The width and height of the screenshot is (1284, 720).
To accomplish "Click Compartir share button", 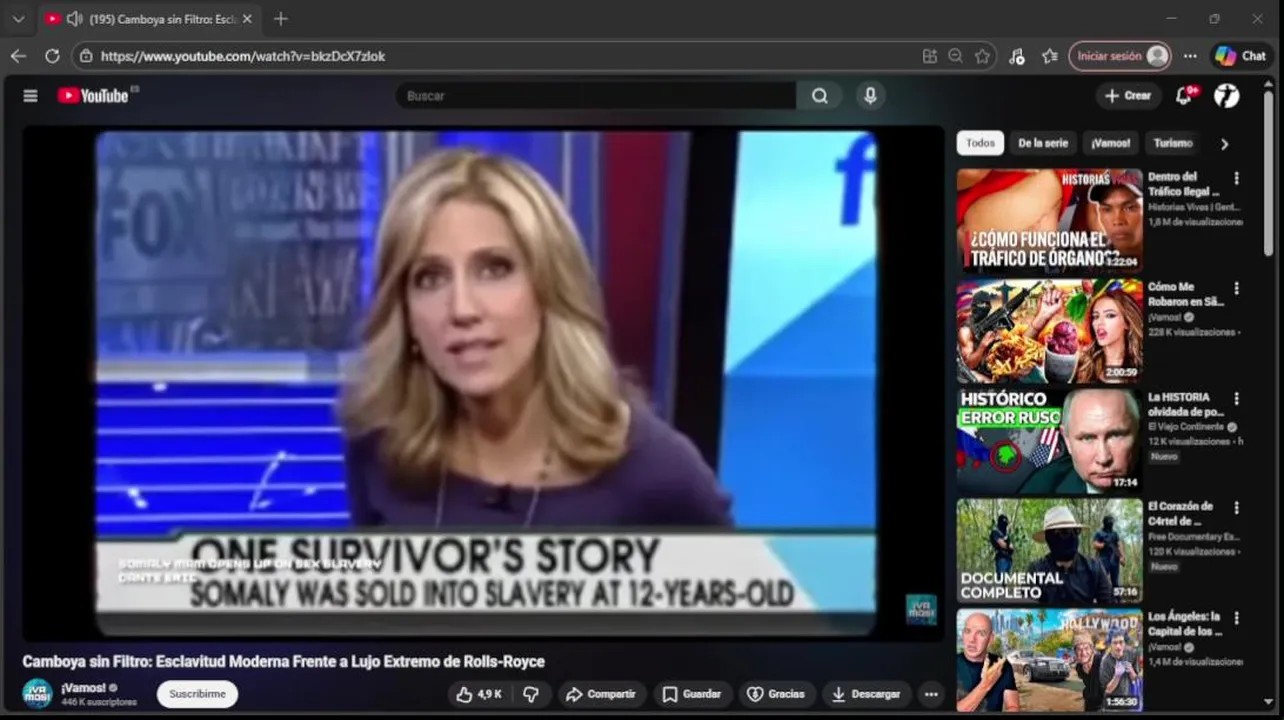I will click(600, 694).
